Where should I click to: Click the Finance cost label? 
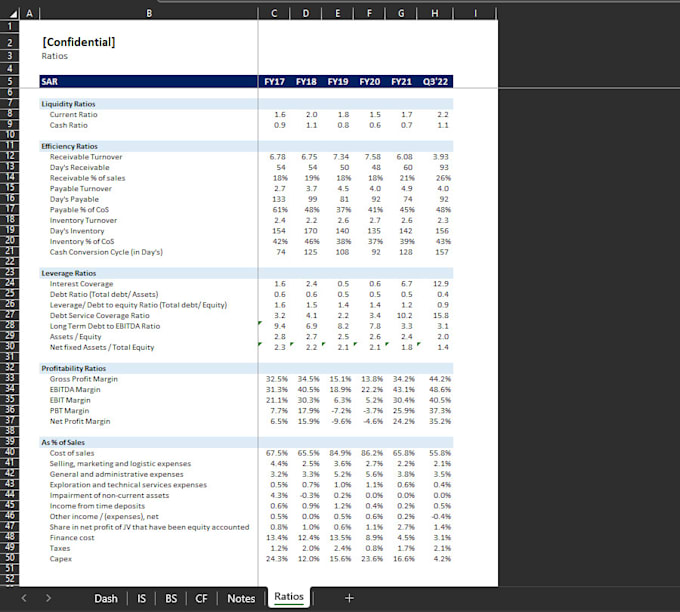(72, 537)
